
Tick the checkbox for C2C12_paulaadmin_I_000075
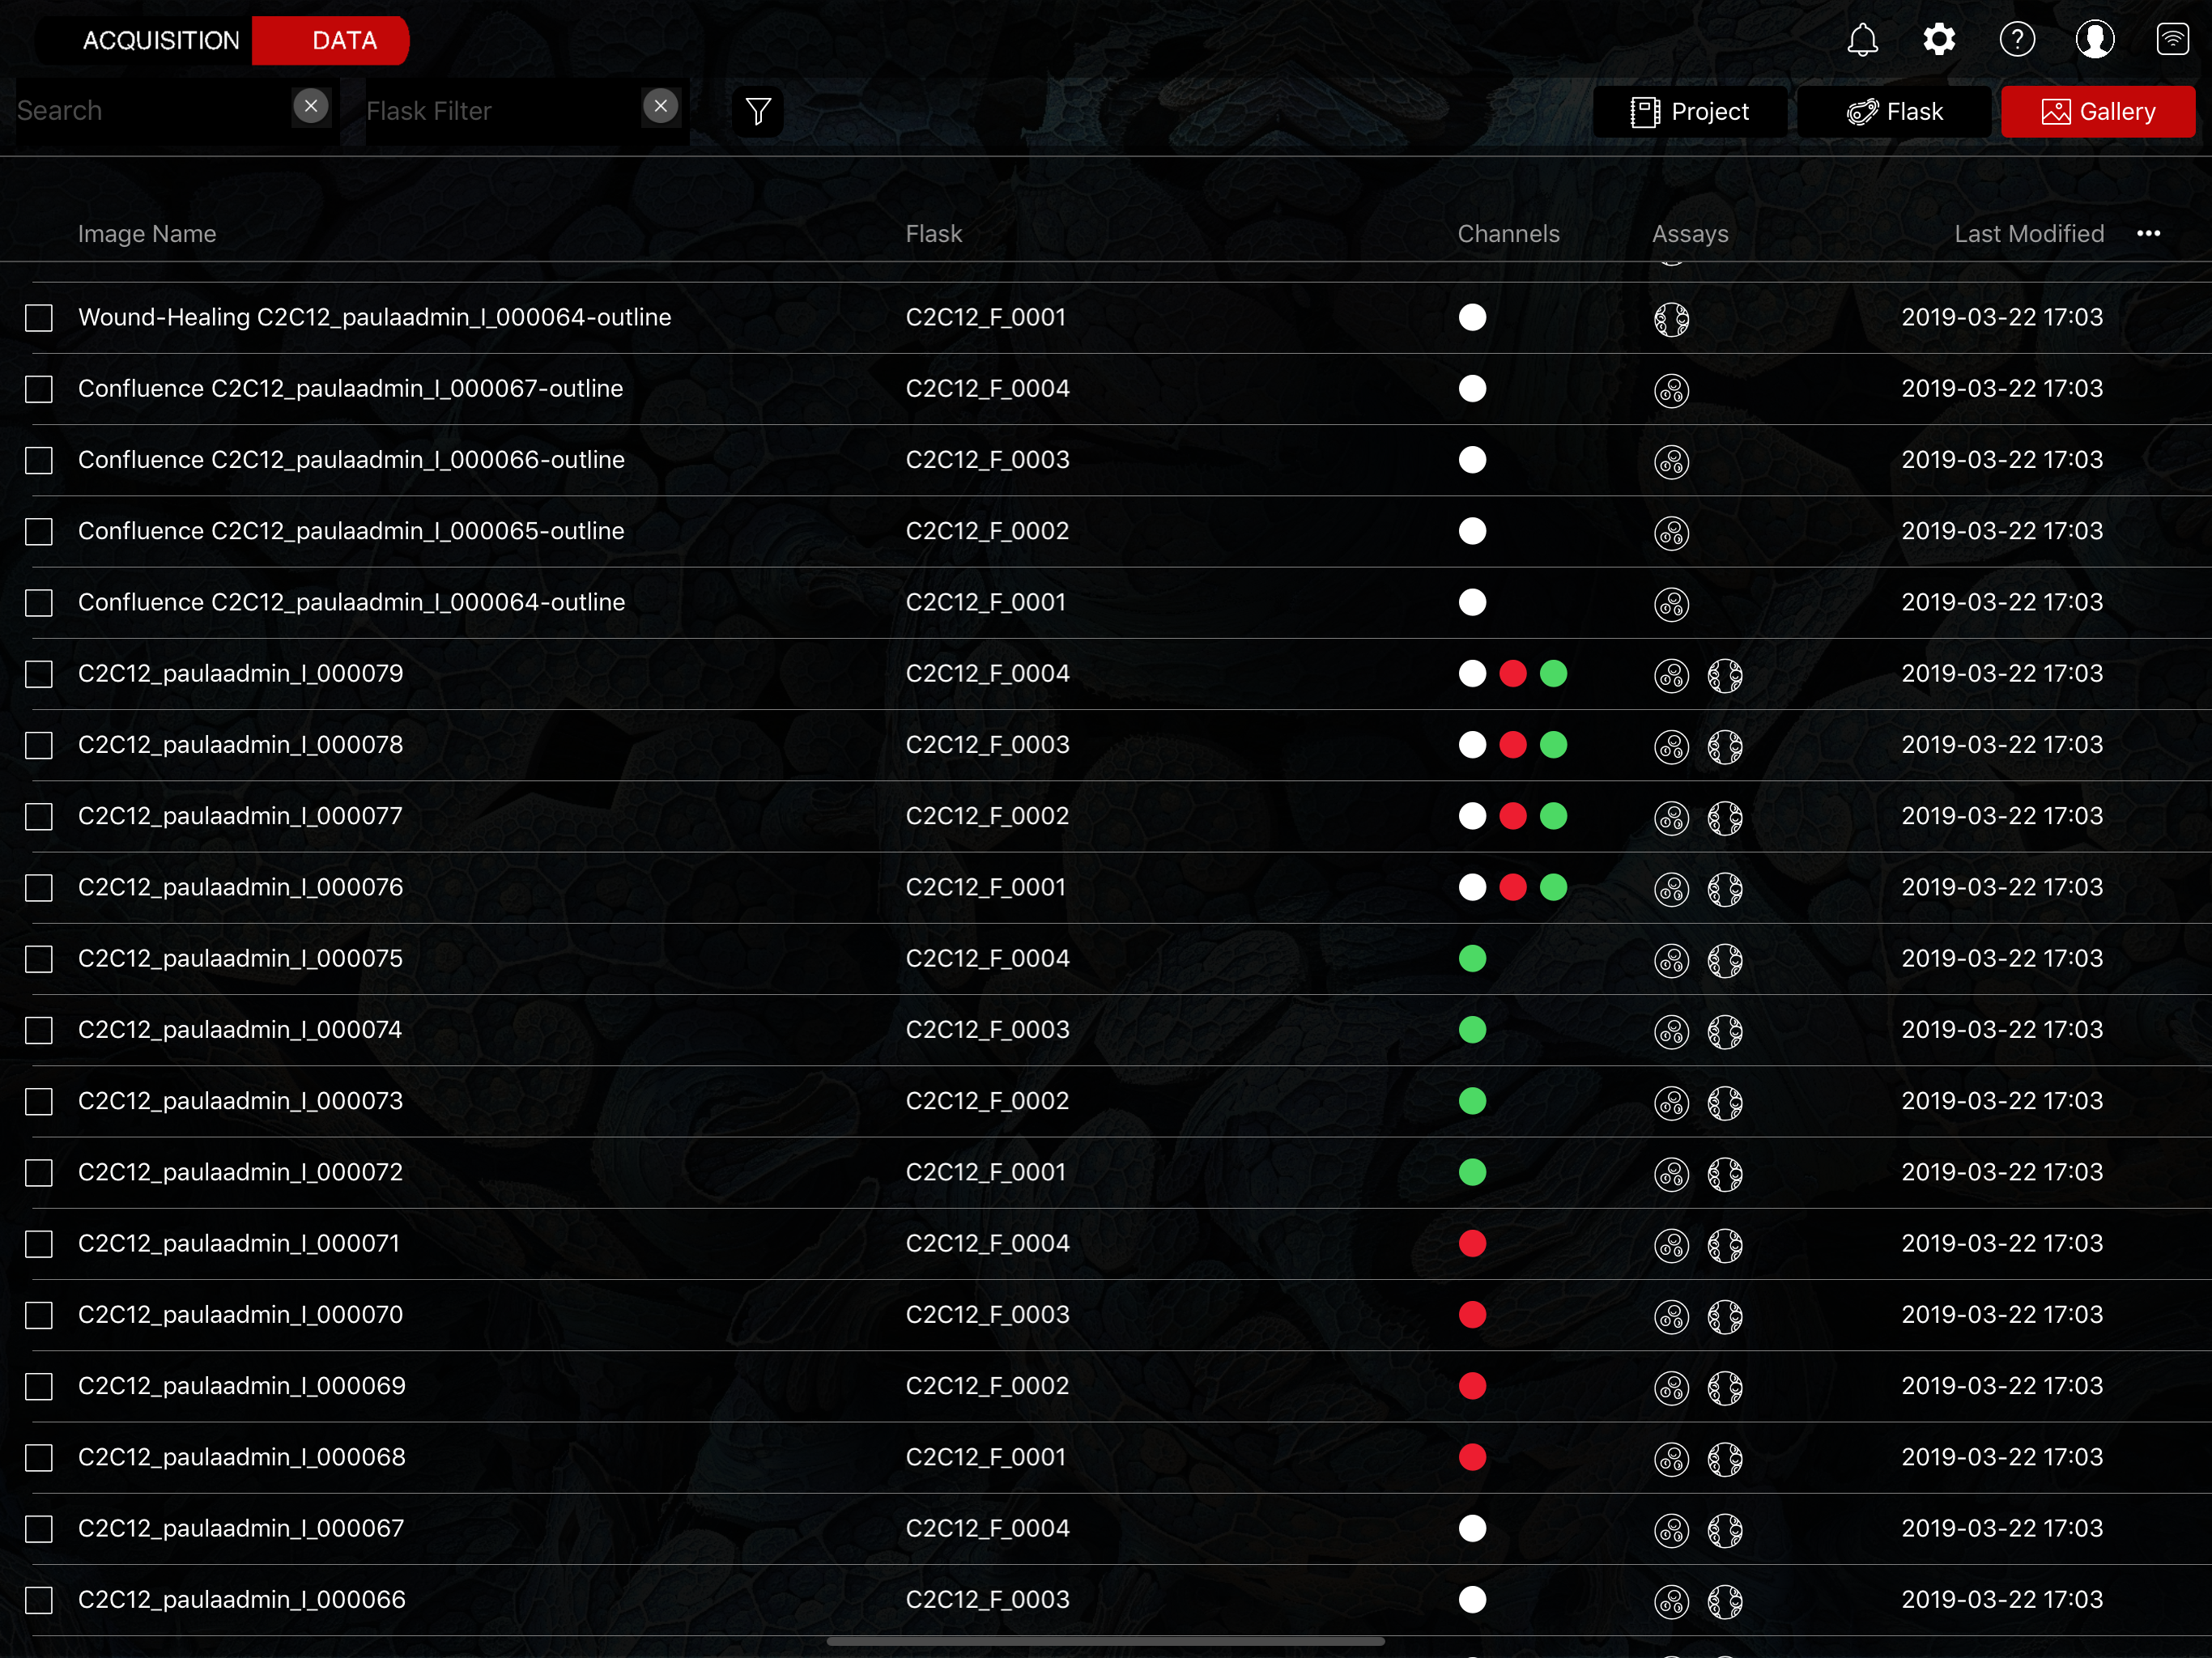point(39,959)
